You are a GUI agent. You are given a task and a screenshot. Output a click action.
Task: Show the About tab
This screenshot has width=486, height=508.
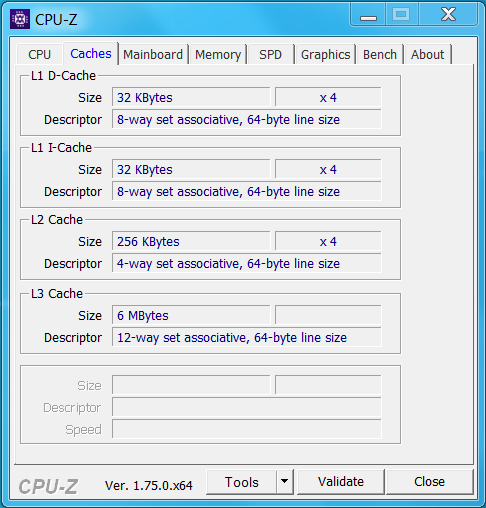tap(428, 54)
